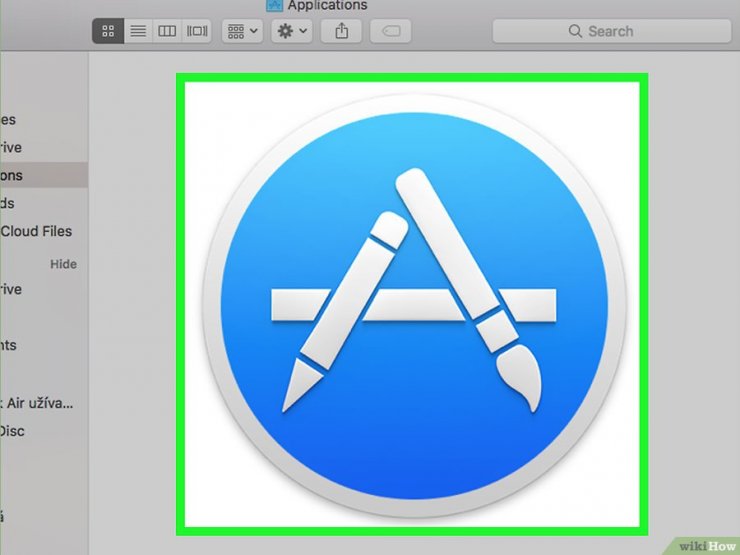
Task: Select the sidebar item ending in 'es'
Action: click(x=8, y=120)
